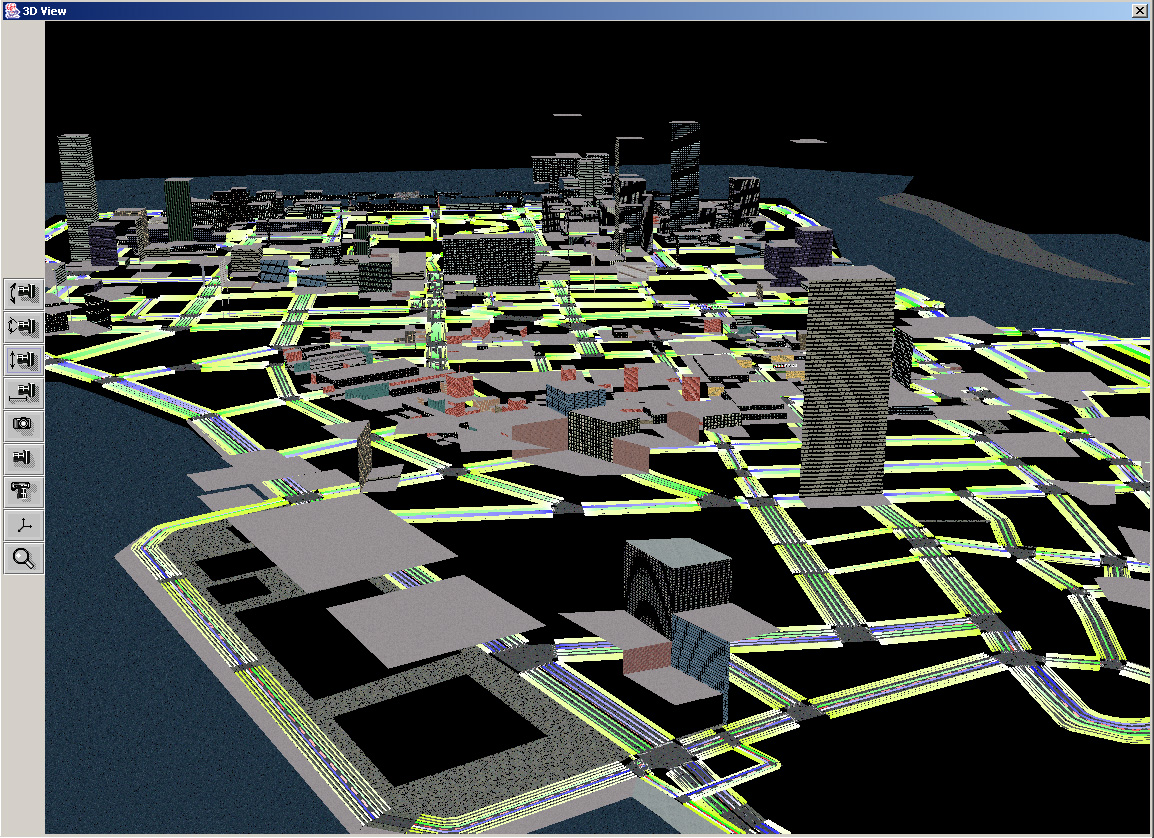The width and height of the screenshot is (1154, 838).
Task: Take a snapshot with the photo camera icon
Action: [x=23, y=425]
